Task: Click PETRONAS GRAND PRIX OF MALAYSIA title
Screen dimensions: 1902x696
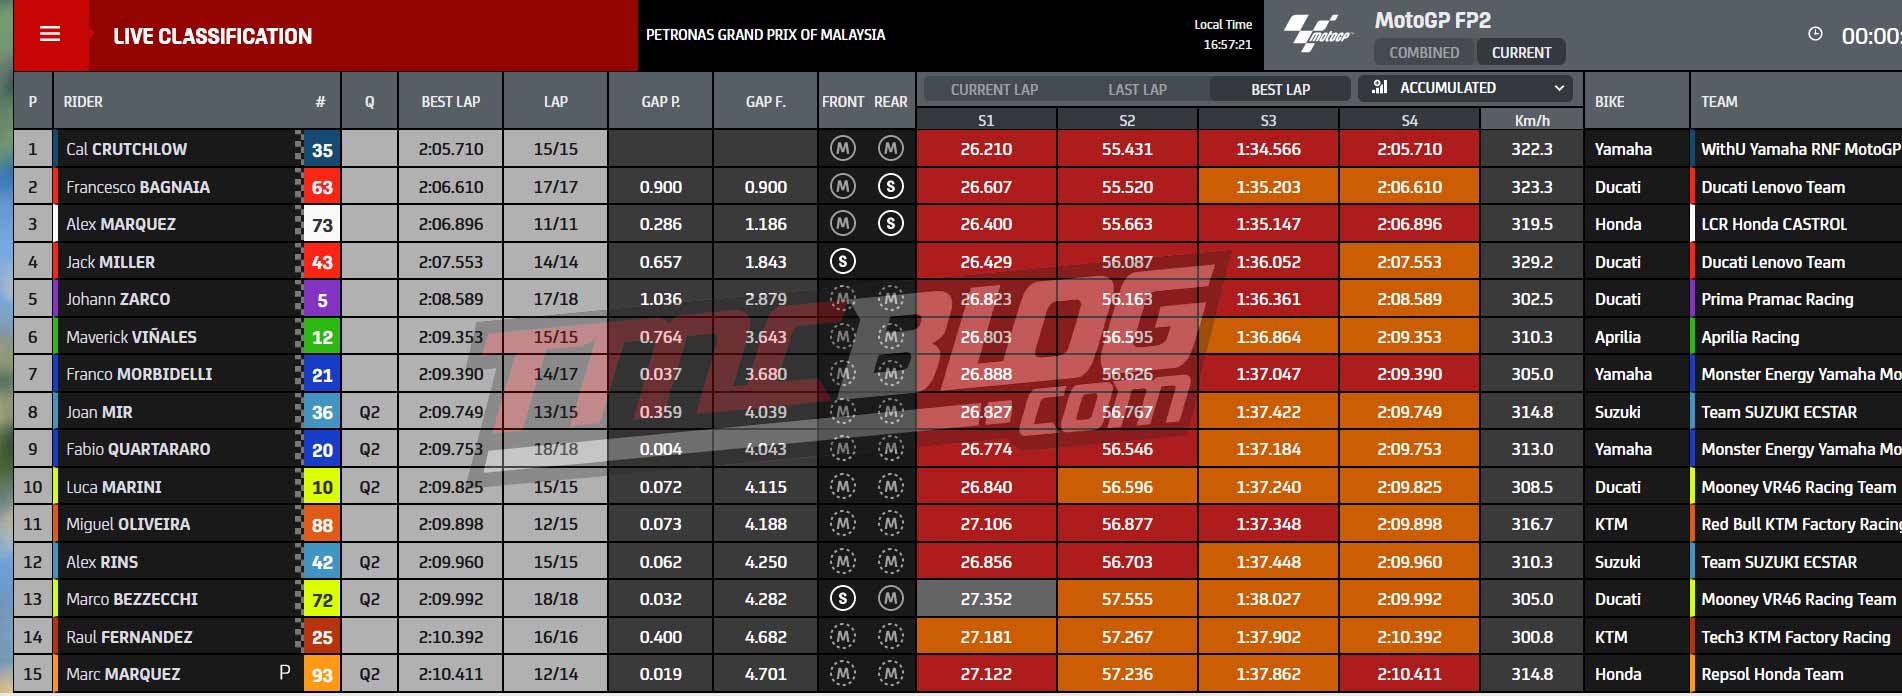Action: 765,35
